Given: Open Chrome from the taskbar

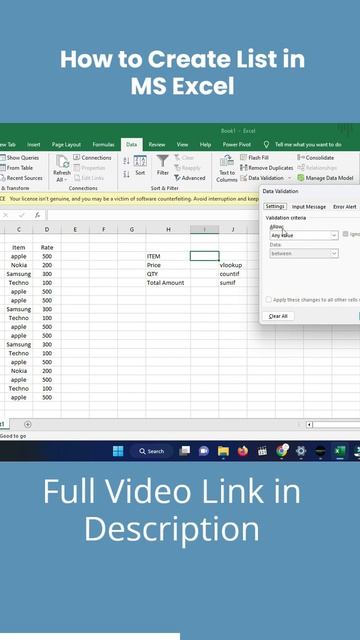Looking at the screenshot, I should pos(282,451).
